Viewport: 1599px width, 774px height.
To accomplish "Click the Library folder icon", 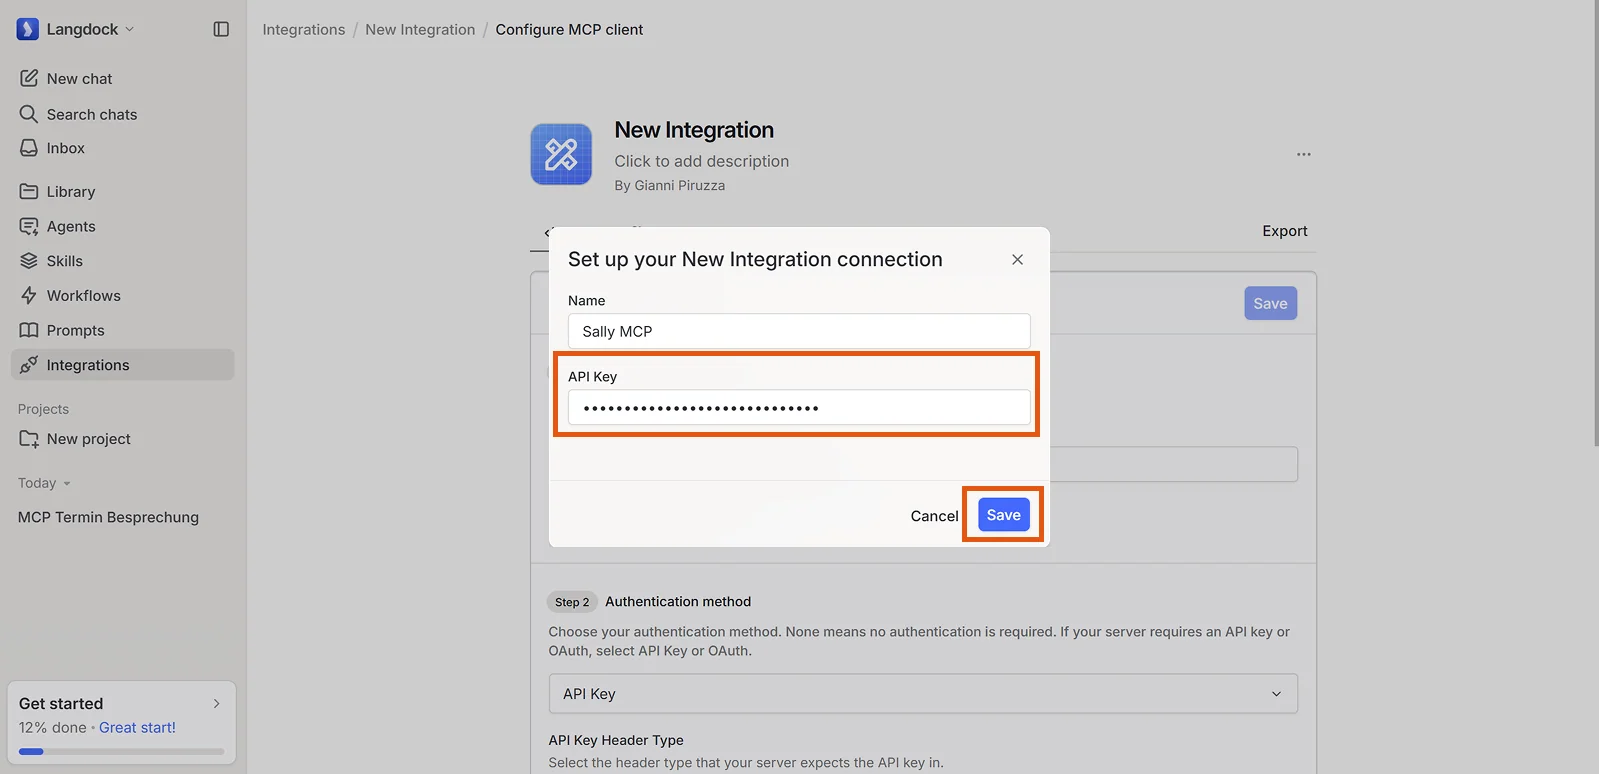I will (29, 191).
